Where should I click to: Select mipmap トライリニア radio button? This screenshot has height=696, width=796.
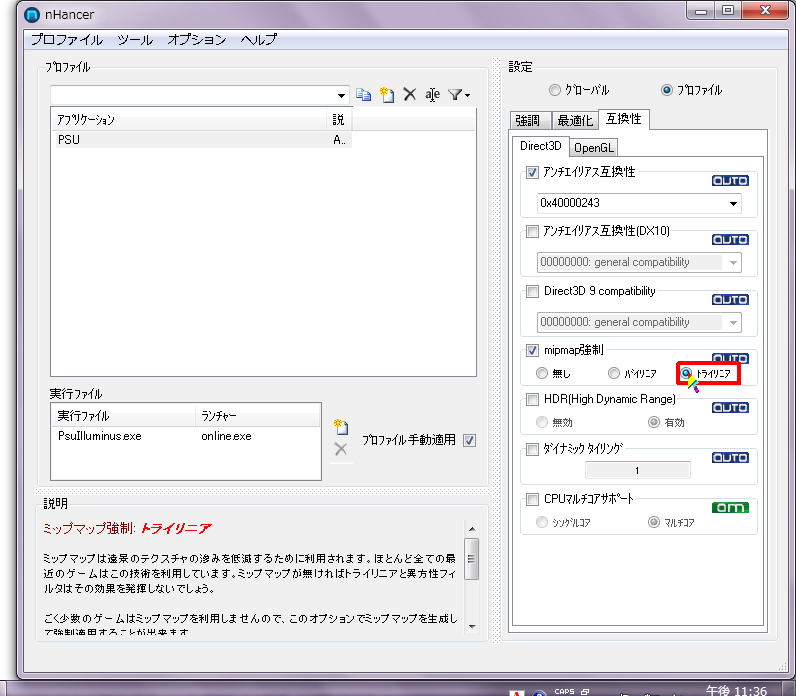pos(686,374)
